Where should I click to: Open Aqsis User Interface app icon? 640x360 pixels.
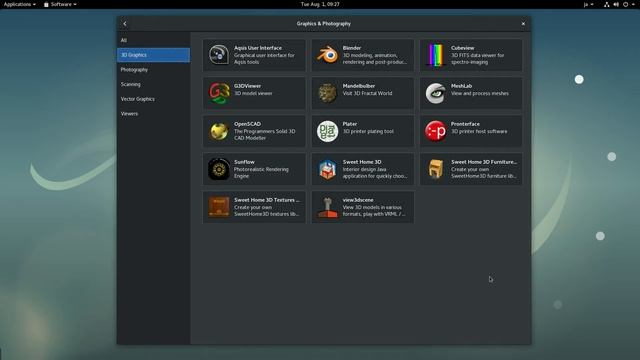(219, 55)
